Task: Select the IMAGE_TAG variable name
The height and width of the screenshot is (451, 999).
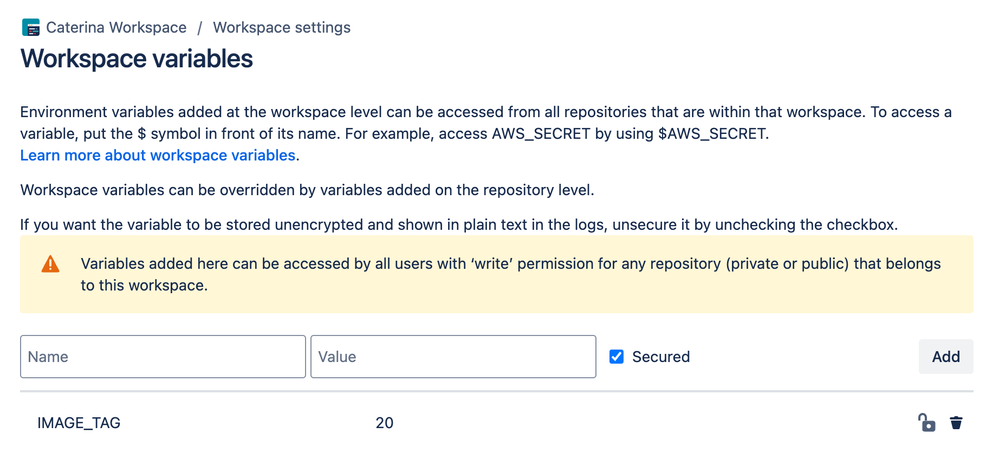Action: click(x=79, y=423)
